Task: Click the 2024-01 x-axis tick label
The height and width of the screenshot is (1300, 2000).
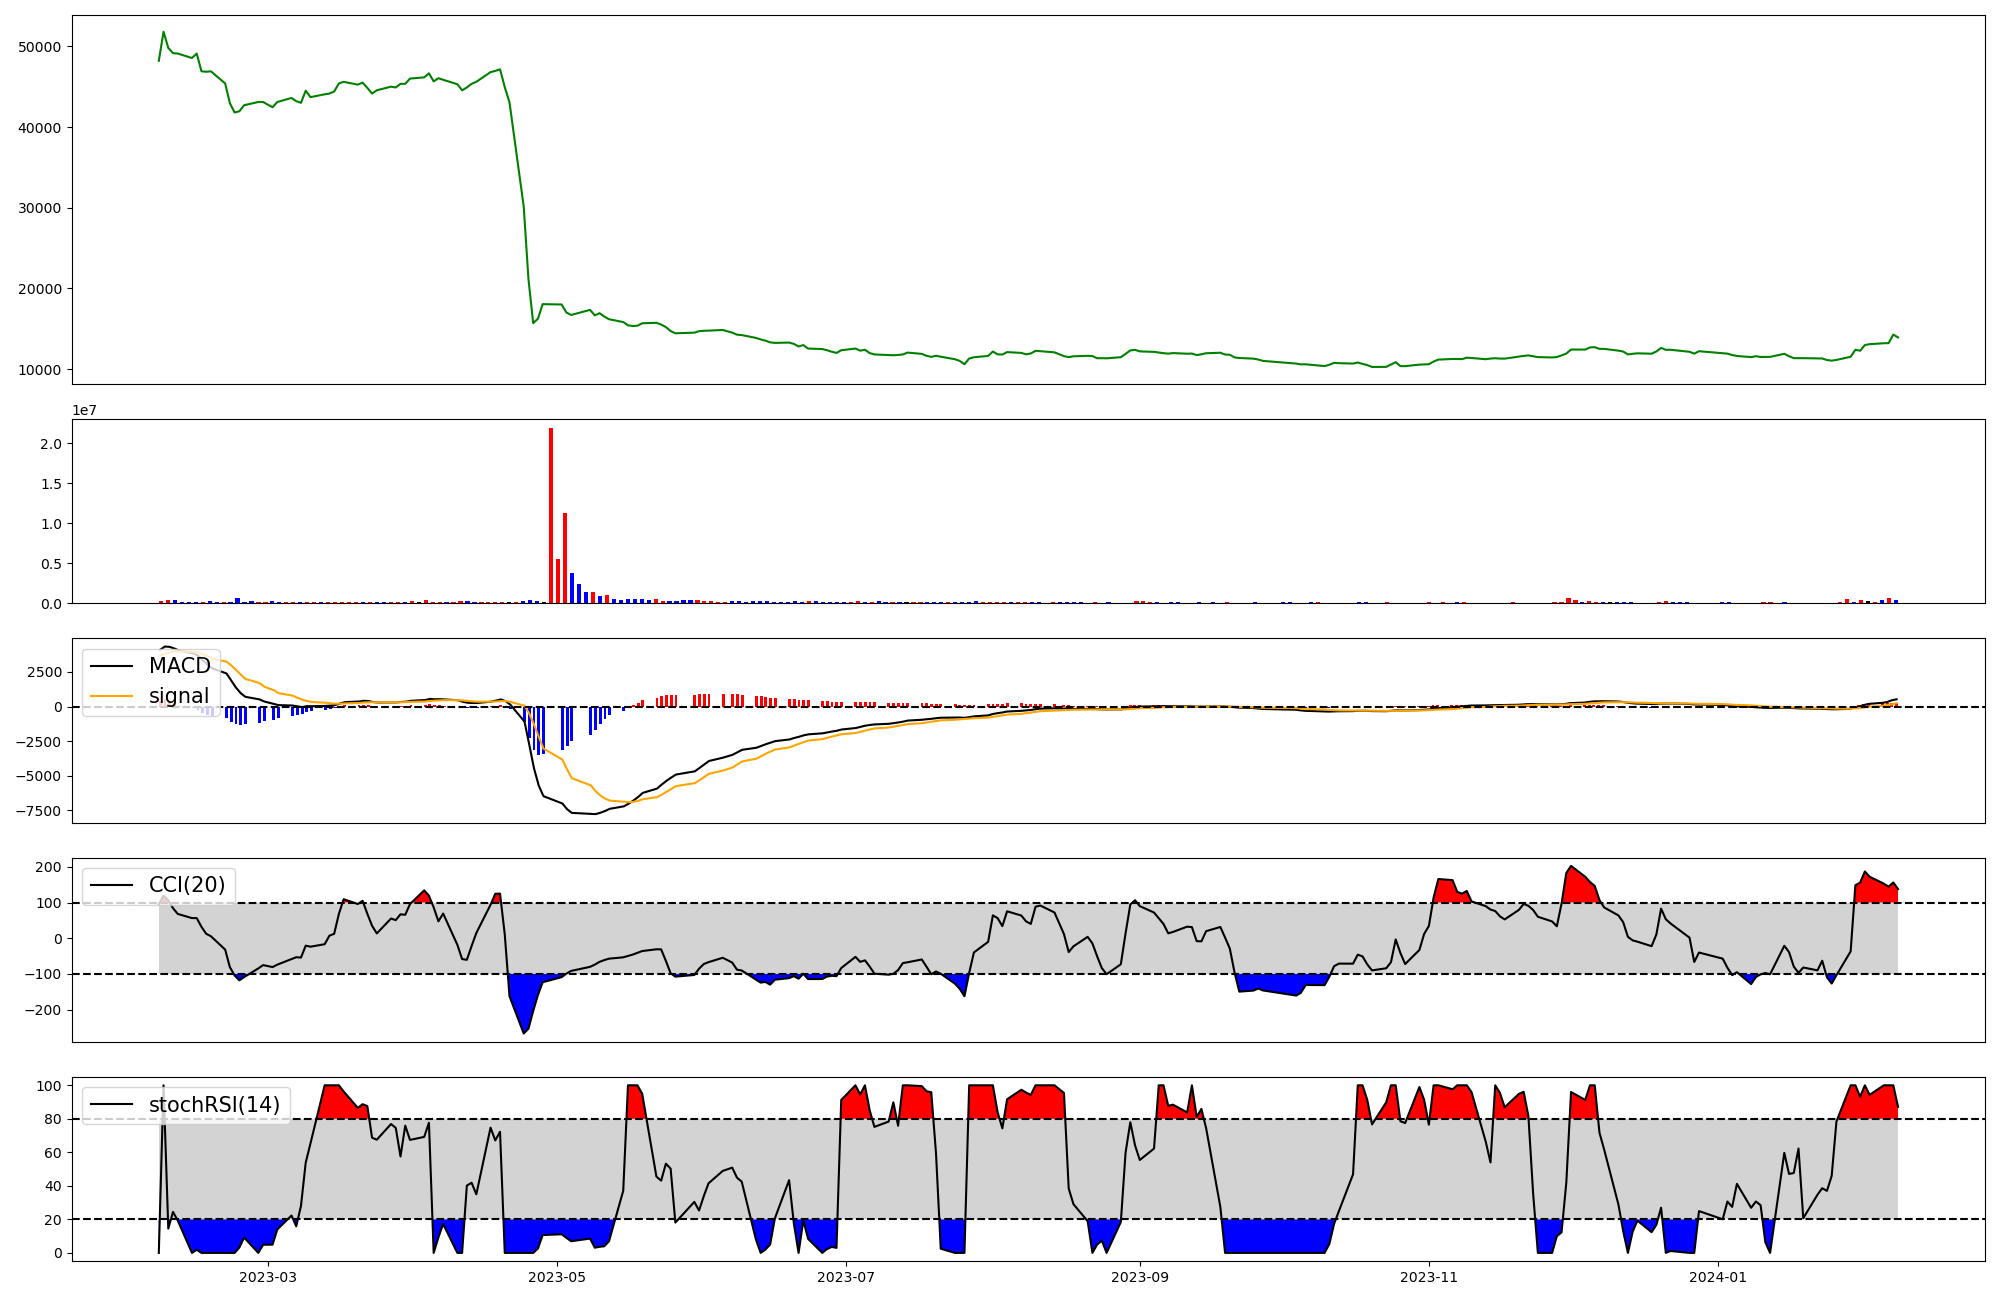Action: pyautogui.click(x=1718, y=1277)
